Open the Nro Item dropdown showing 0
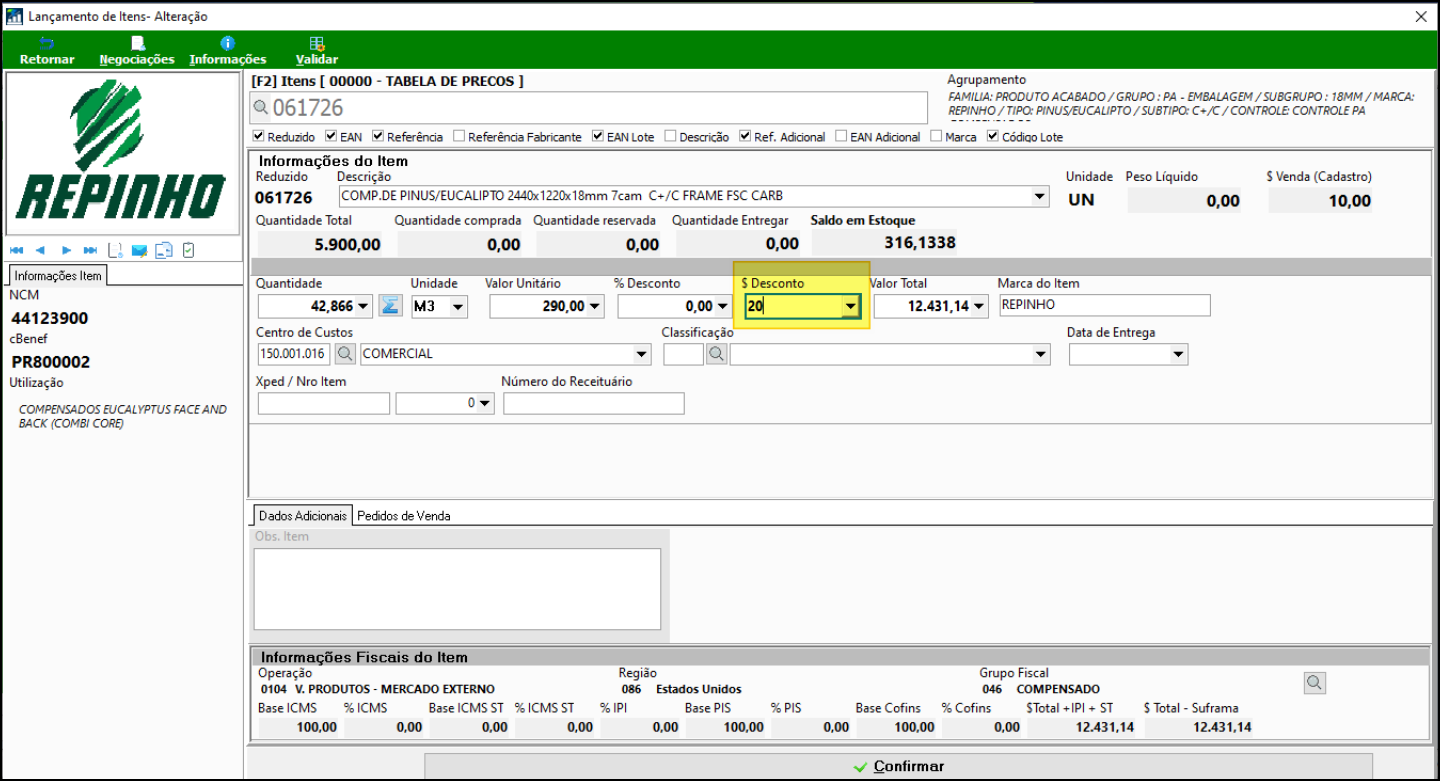The image size is (1440, 781). [485, 403]
